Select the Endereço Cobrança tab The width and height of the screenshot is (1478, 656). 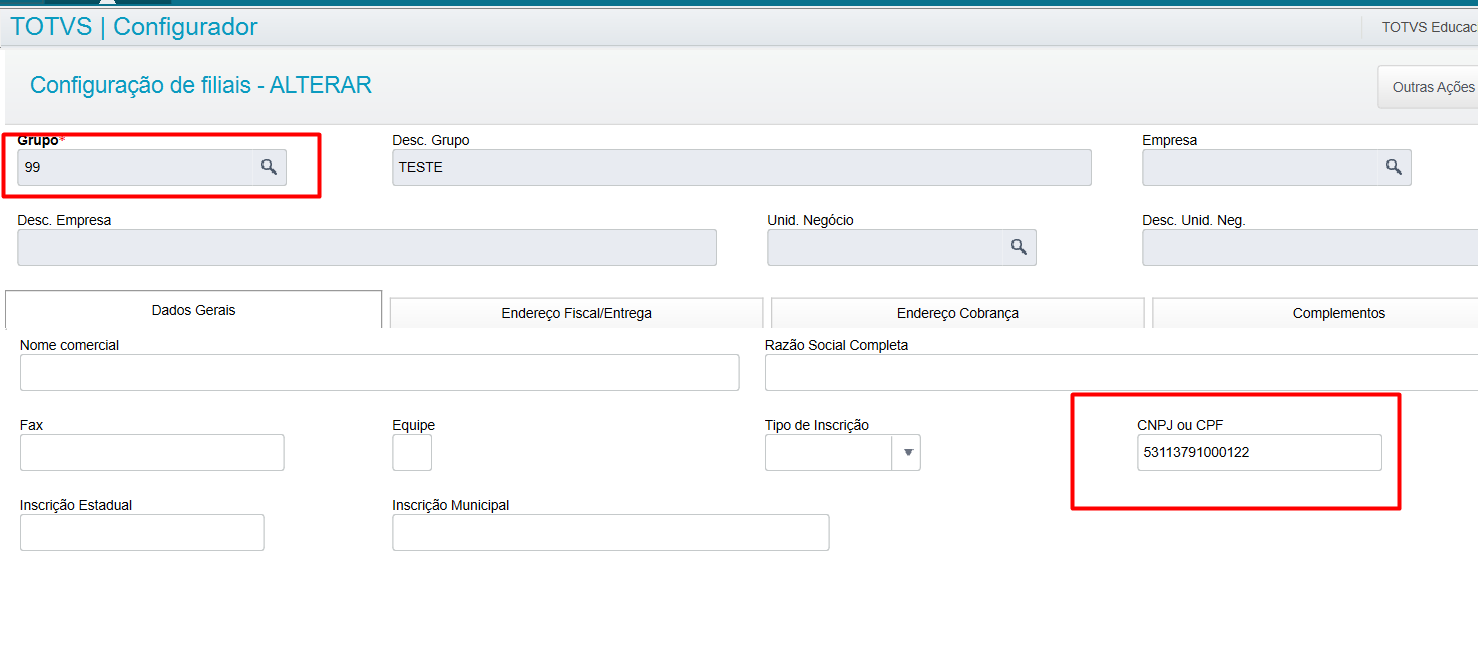tap(957, 313)
